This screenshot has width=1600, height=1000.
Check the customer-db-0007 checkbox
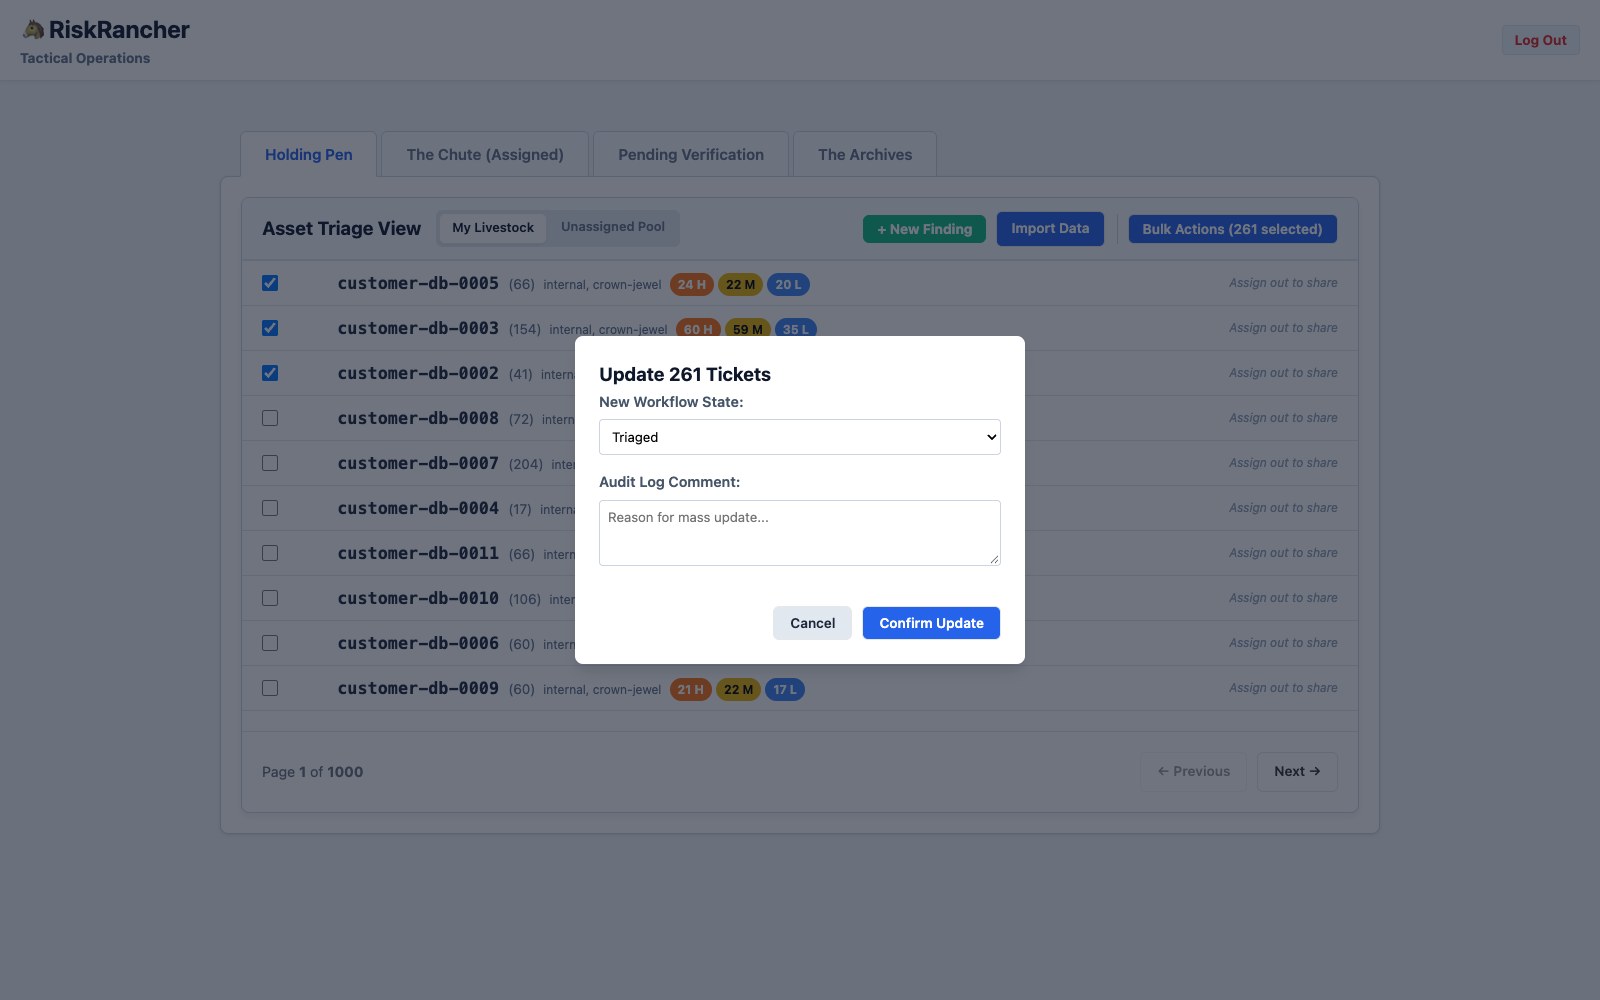pos(270,463)
